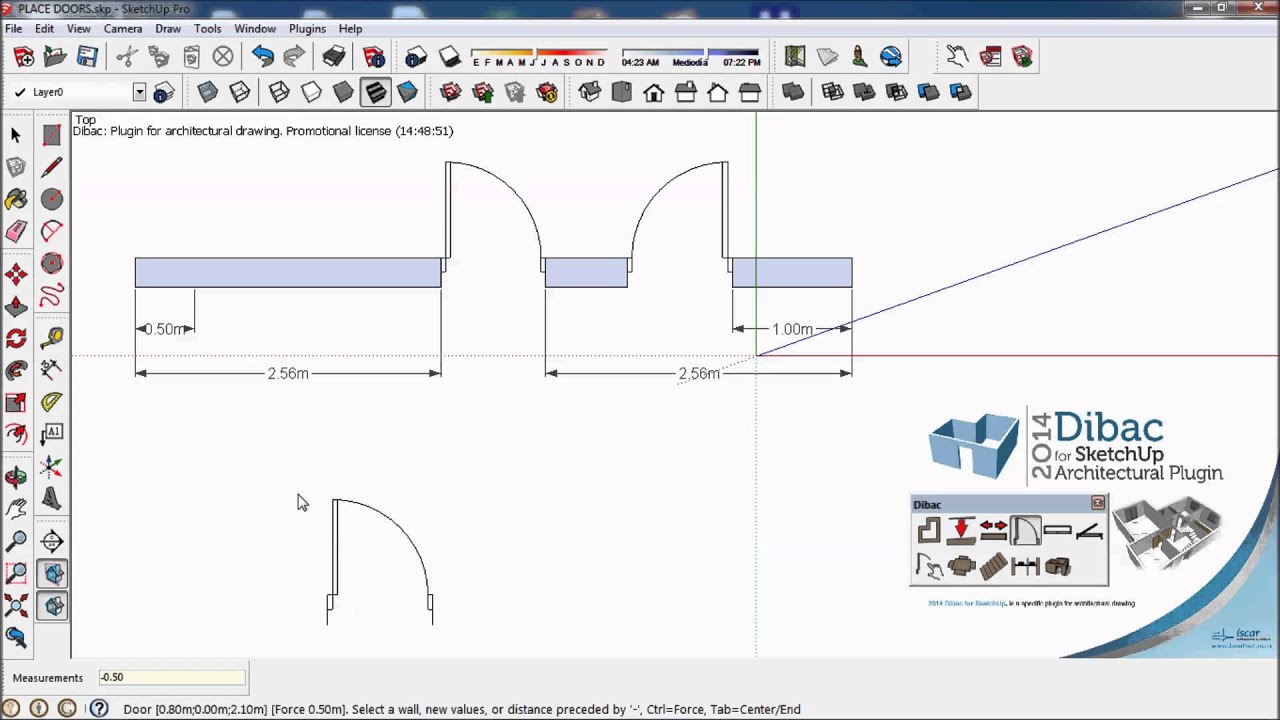
Task: Enable Shaded face style
Action: [343, 92]
